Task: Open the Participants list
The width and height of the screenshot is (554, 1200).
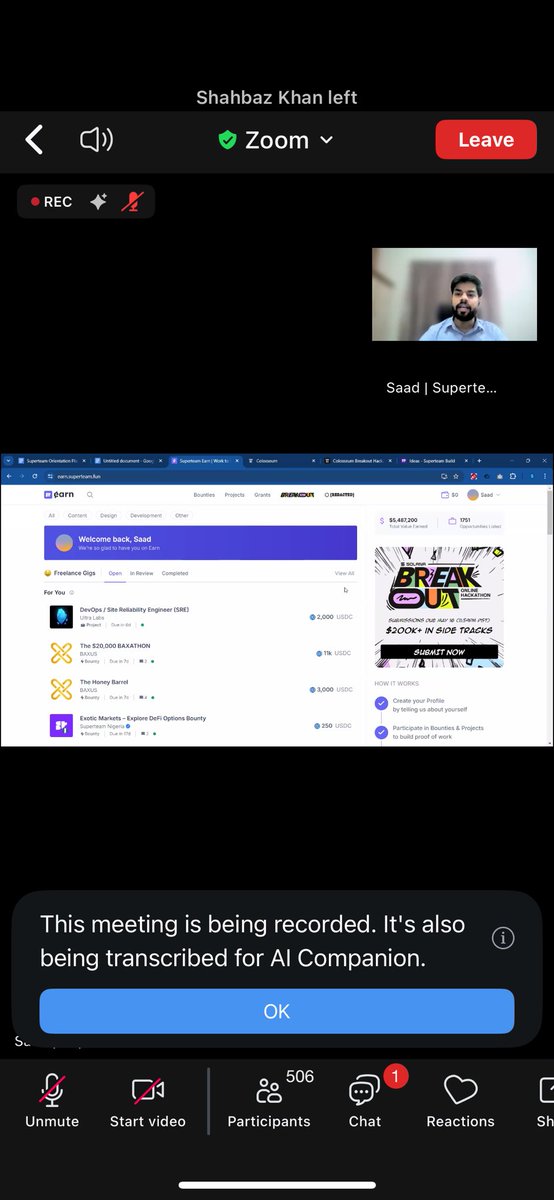Action: (x=269, y=1101)
